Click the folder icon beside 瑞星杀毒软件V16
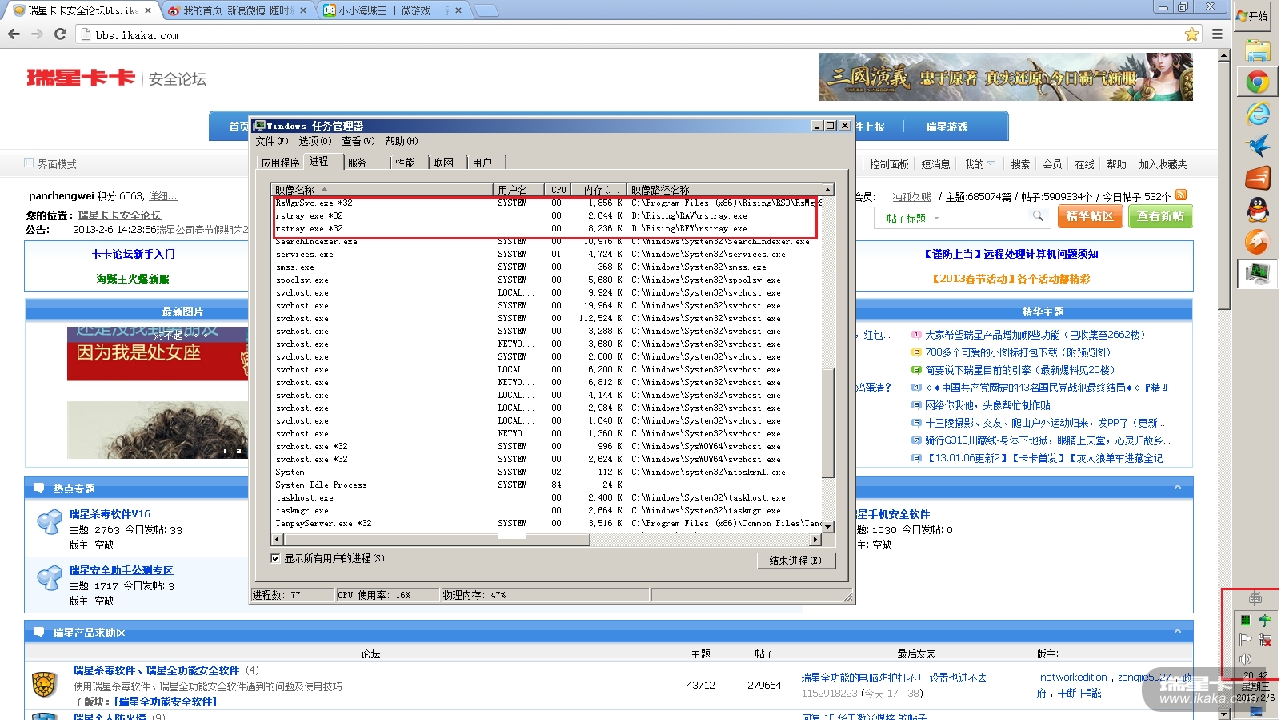Screen dimensions: 1279x720 pos(49,522)
